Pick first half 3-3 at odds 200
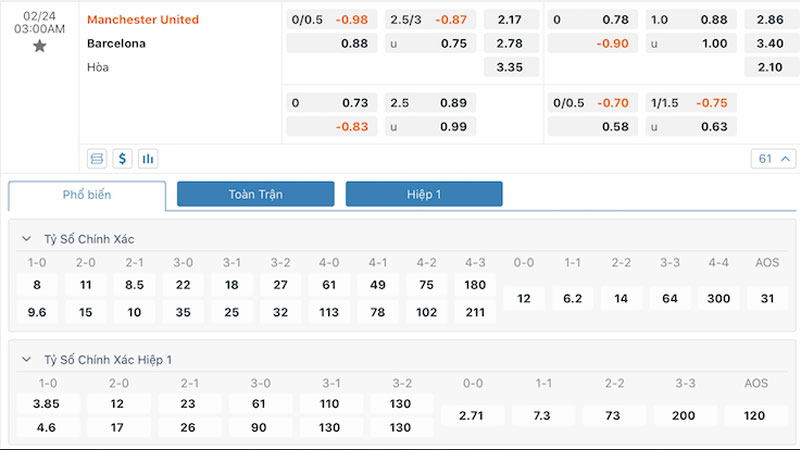This screenshot has height=450, width=800. (x=685, y=416)
